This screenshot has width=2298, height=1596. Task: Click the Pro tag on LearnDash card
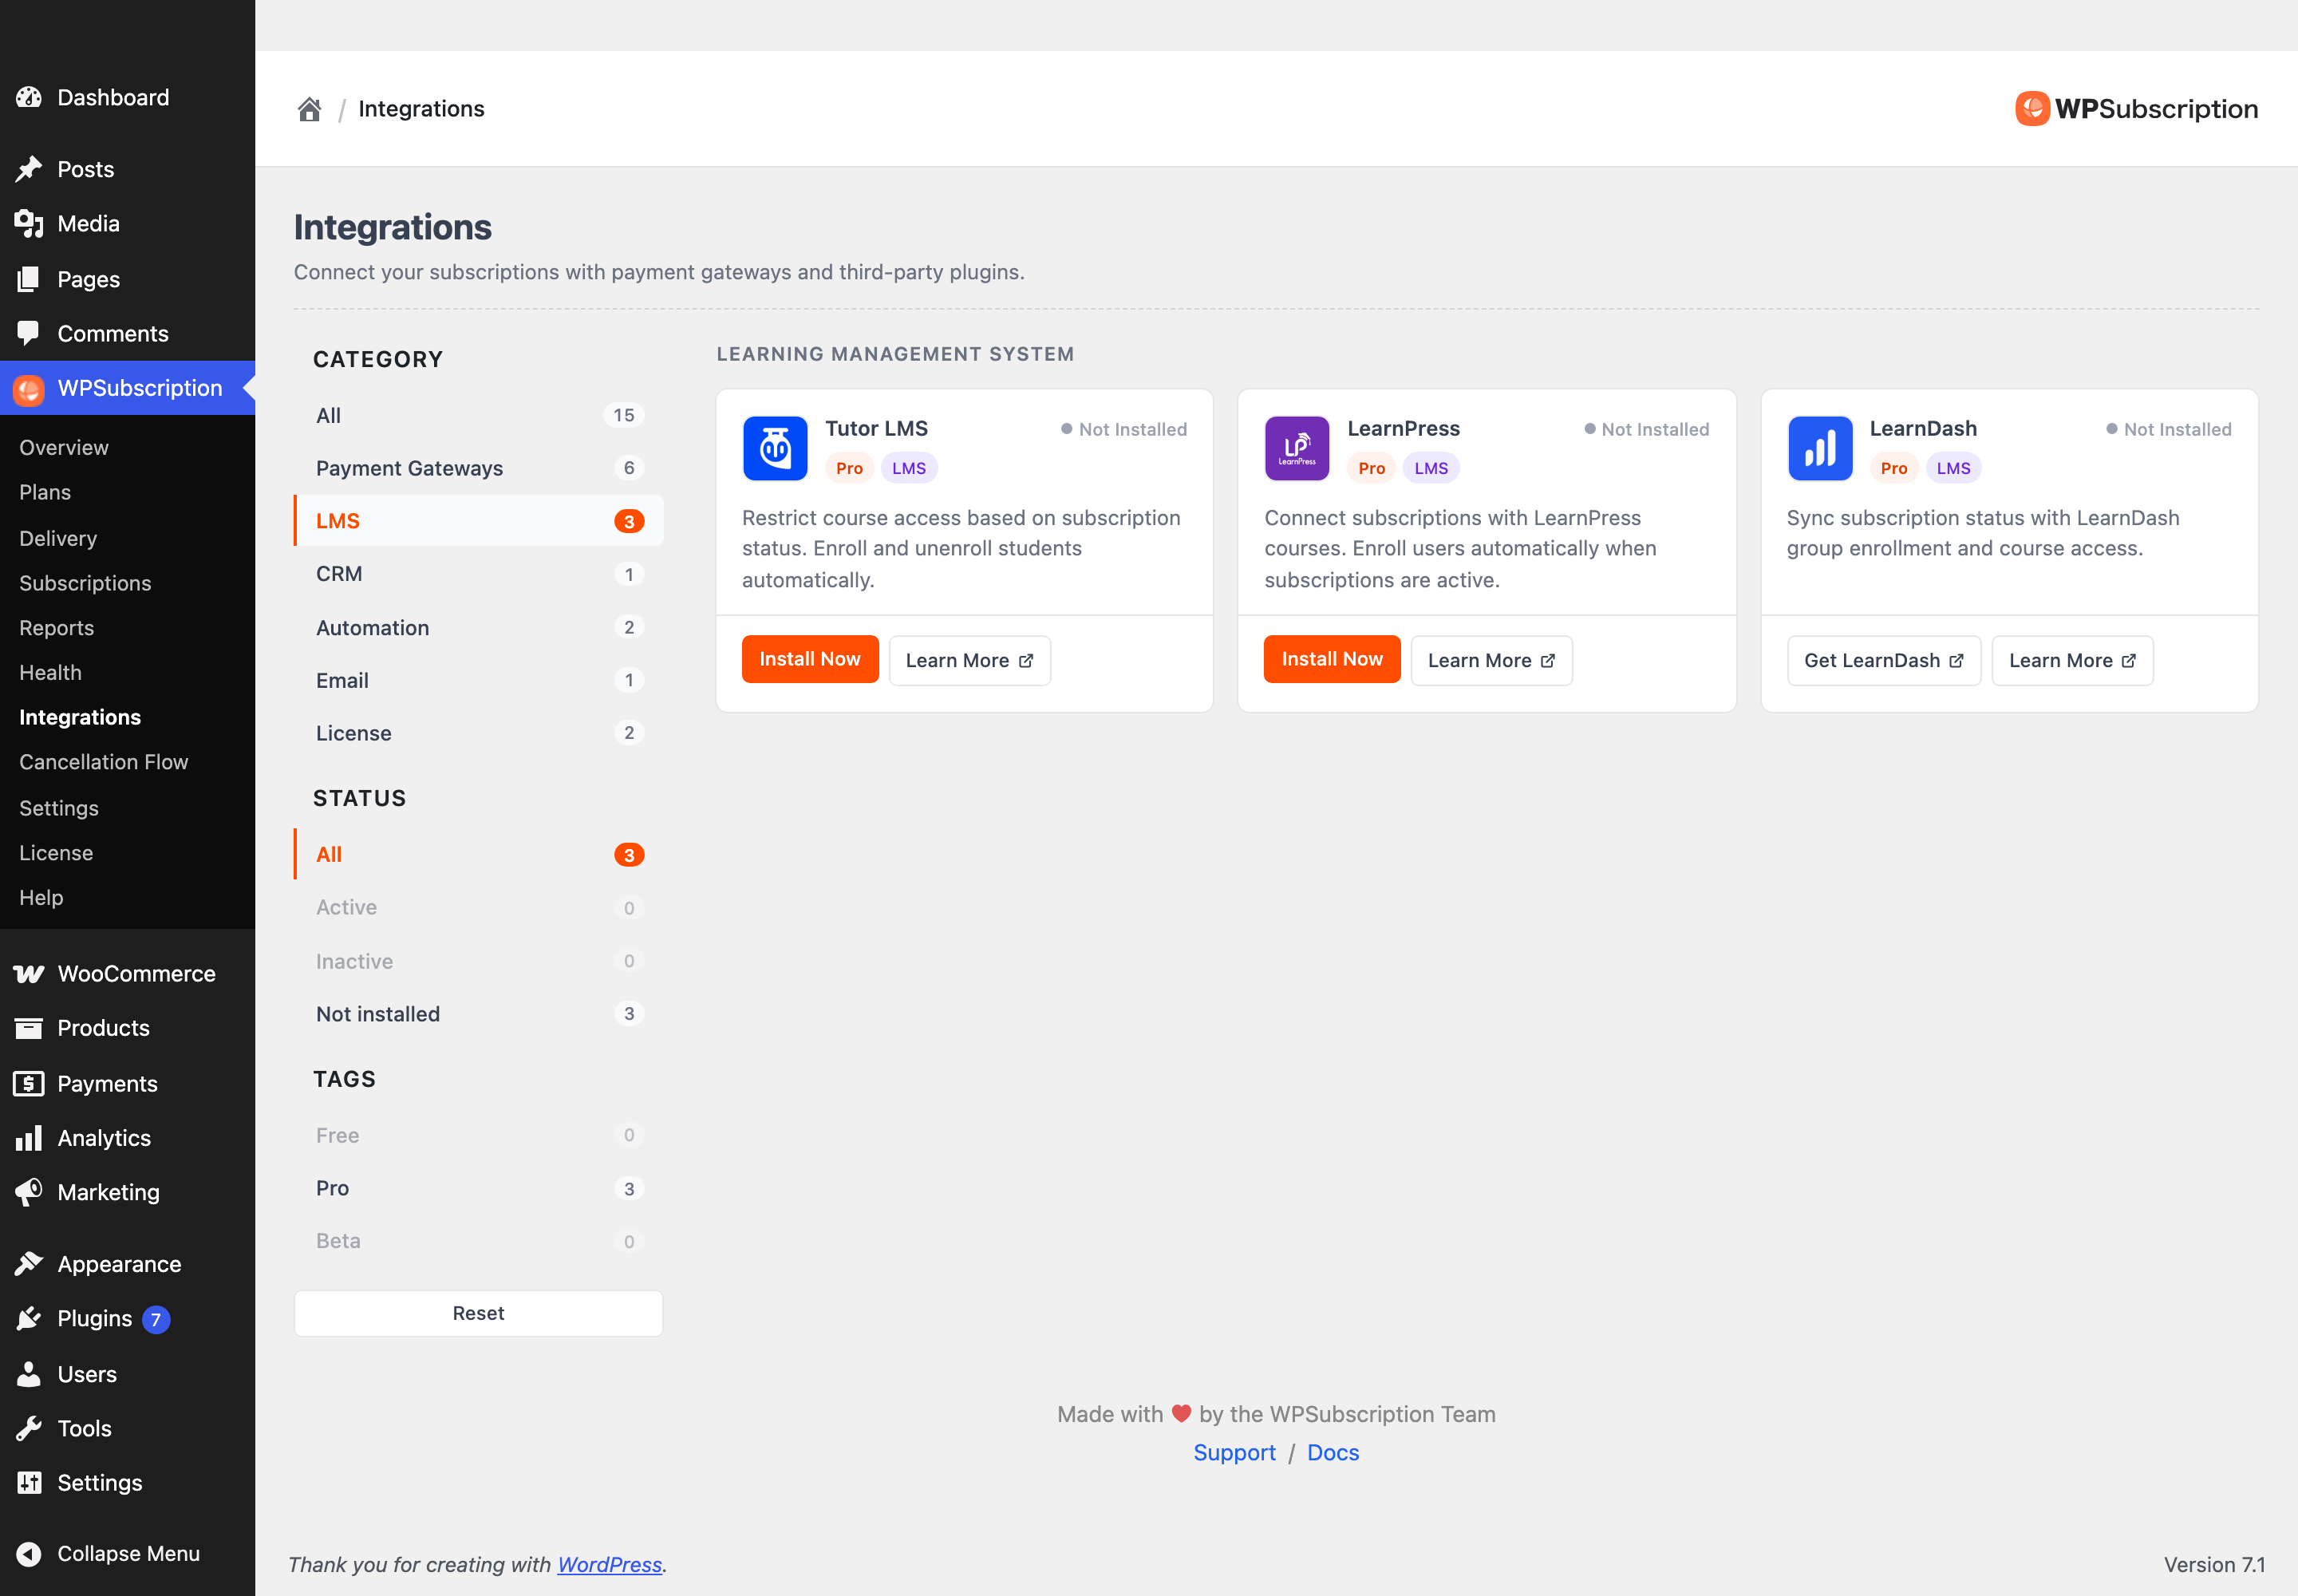pyautogui.click(x=1893, y=468)
